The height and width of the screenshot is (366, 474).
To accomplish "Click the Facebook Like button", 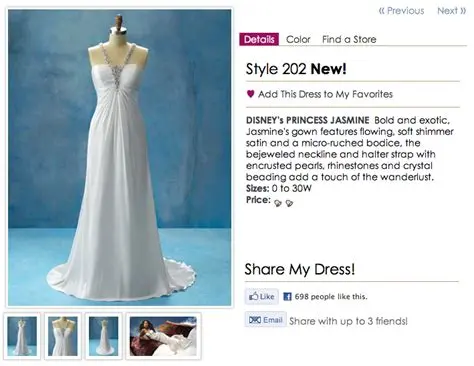I will 262,296.
